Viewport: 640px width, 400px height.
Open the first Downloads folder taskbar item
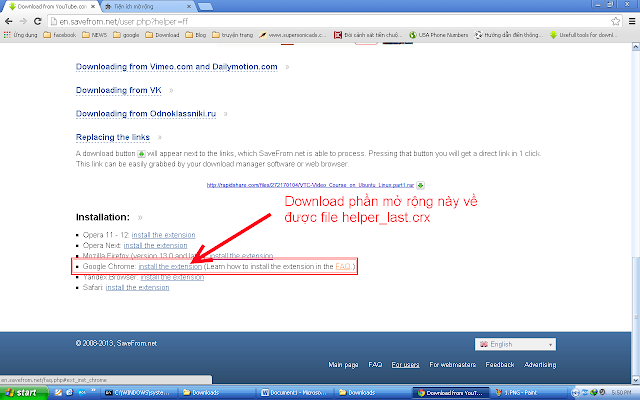click(x=218, y=393)
